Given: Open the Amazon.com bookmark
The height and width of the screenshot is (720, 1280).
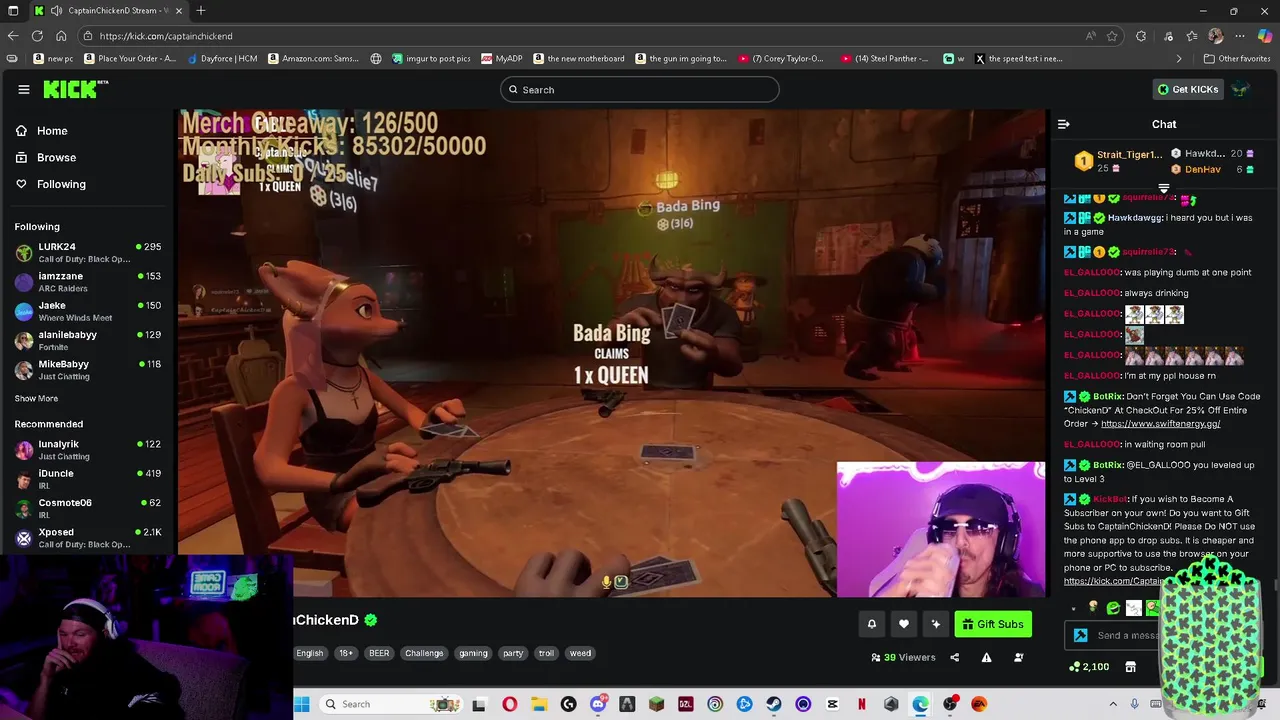Looking at the screenshot, I should 313,59.
